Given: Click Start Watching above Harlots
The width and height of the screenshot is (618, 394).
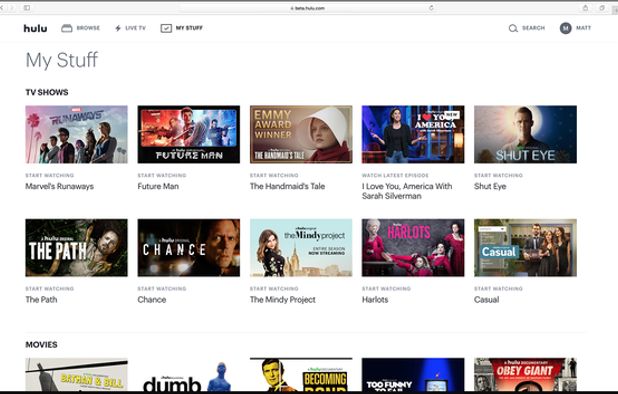Looking at the screenshot, I should [386, 289].
